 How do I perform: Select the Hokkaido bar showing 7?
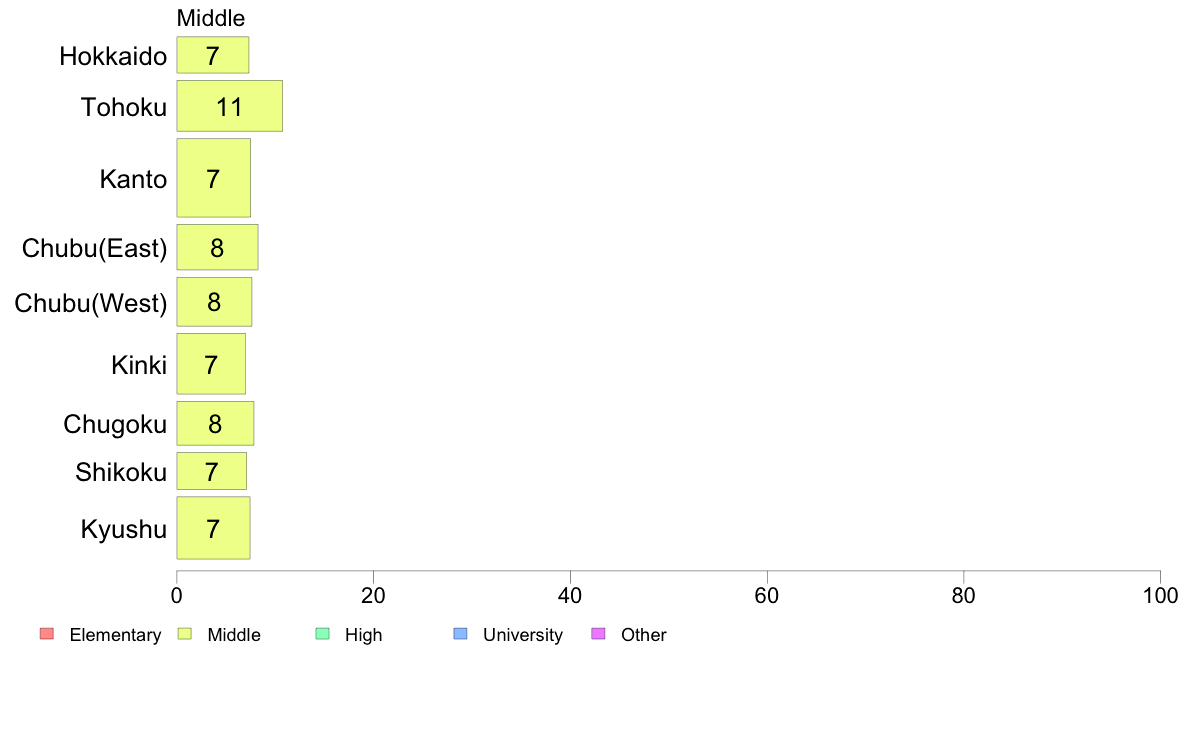click(213, 55)
